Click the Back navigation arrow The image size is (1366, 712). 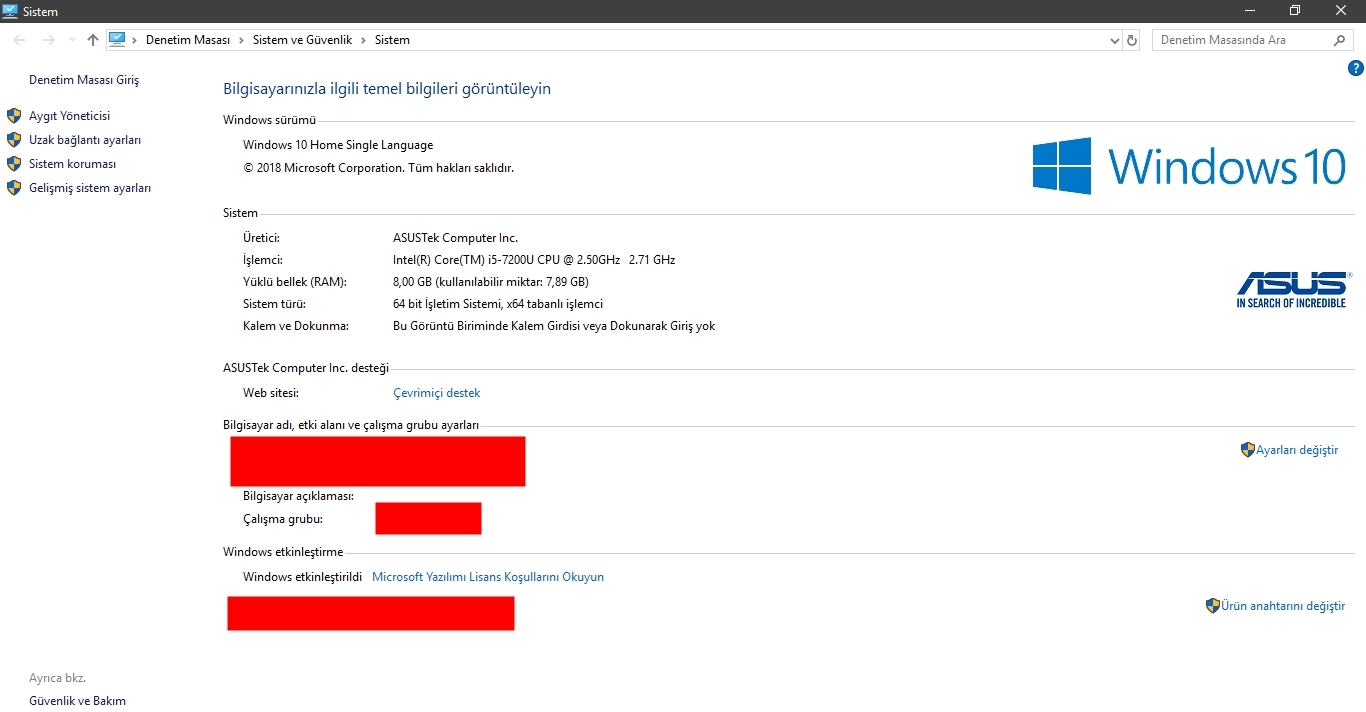click(x=19, y=40)
